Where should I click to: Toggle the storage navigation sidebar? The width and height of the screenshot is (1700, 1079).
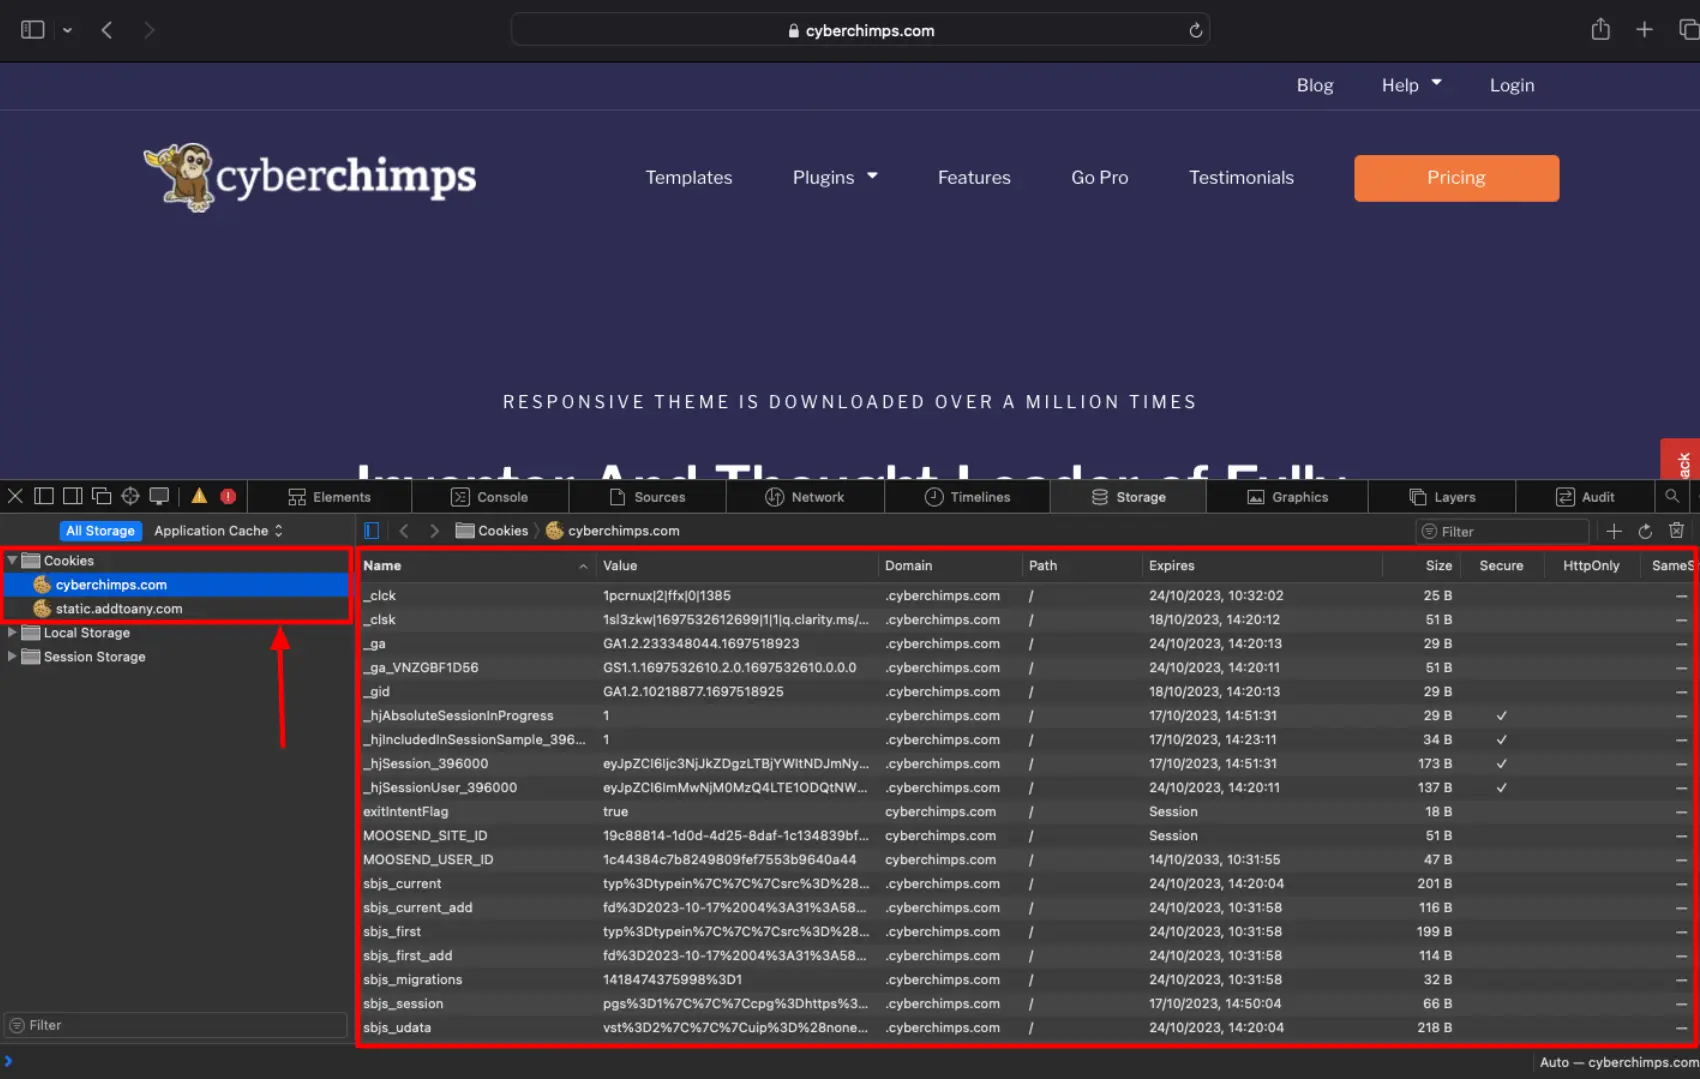coord(372,531)
